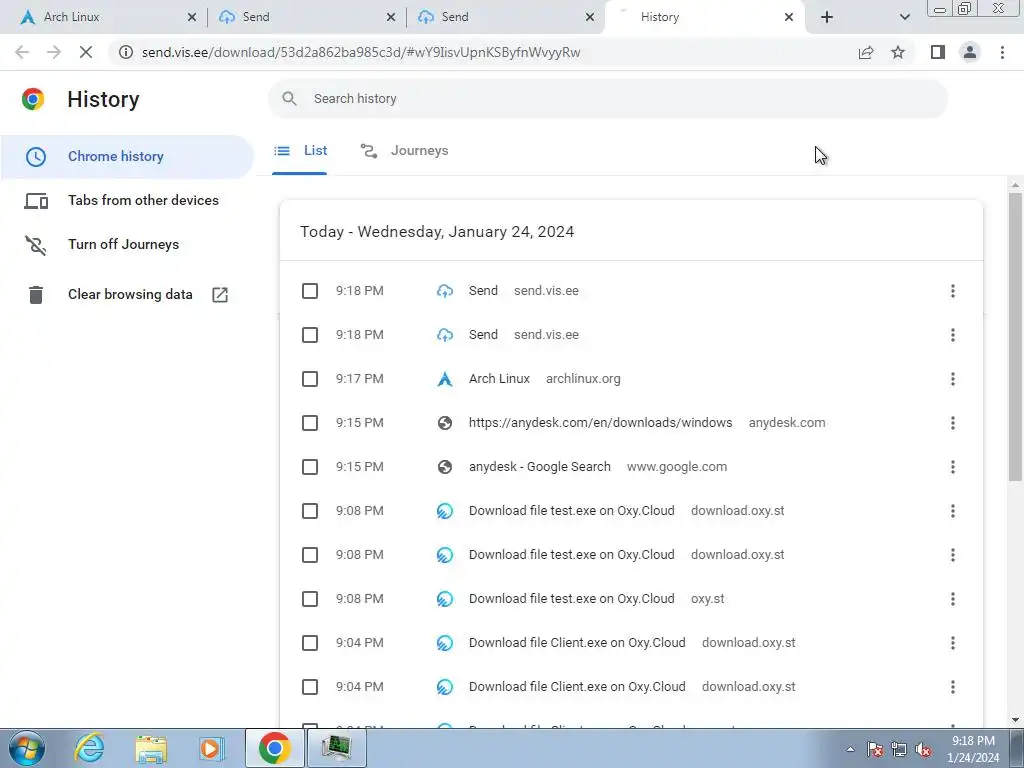Click the Action Center flag icon

tap(875, 750)
